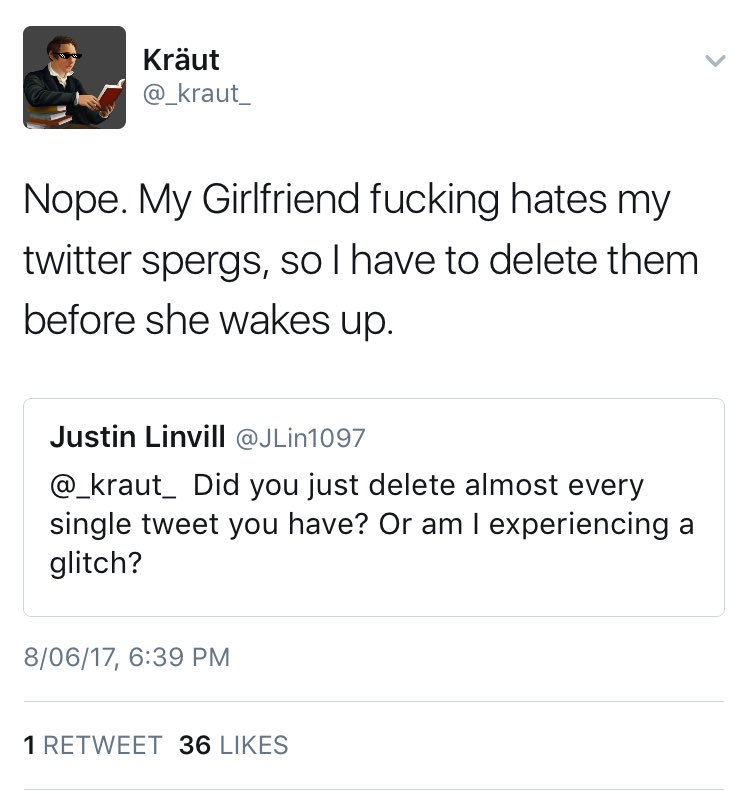The image size is (748, 794).
Task: Tap the @_kraut_ mention inside the quoted tweet
Action: 113,485
